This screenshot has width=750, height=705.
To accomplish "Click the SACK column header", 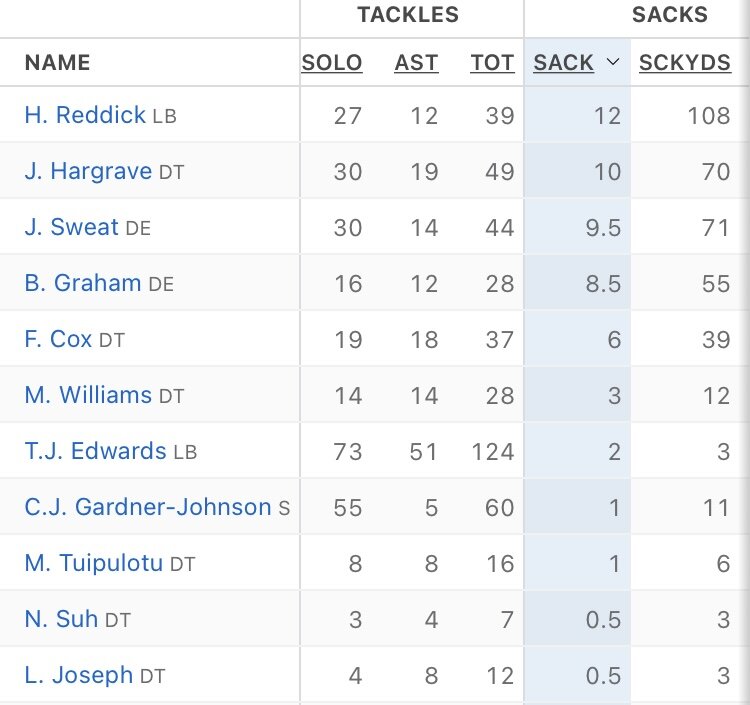I will 564,63.
